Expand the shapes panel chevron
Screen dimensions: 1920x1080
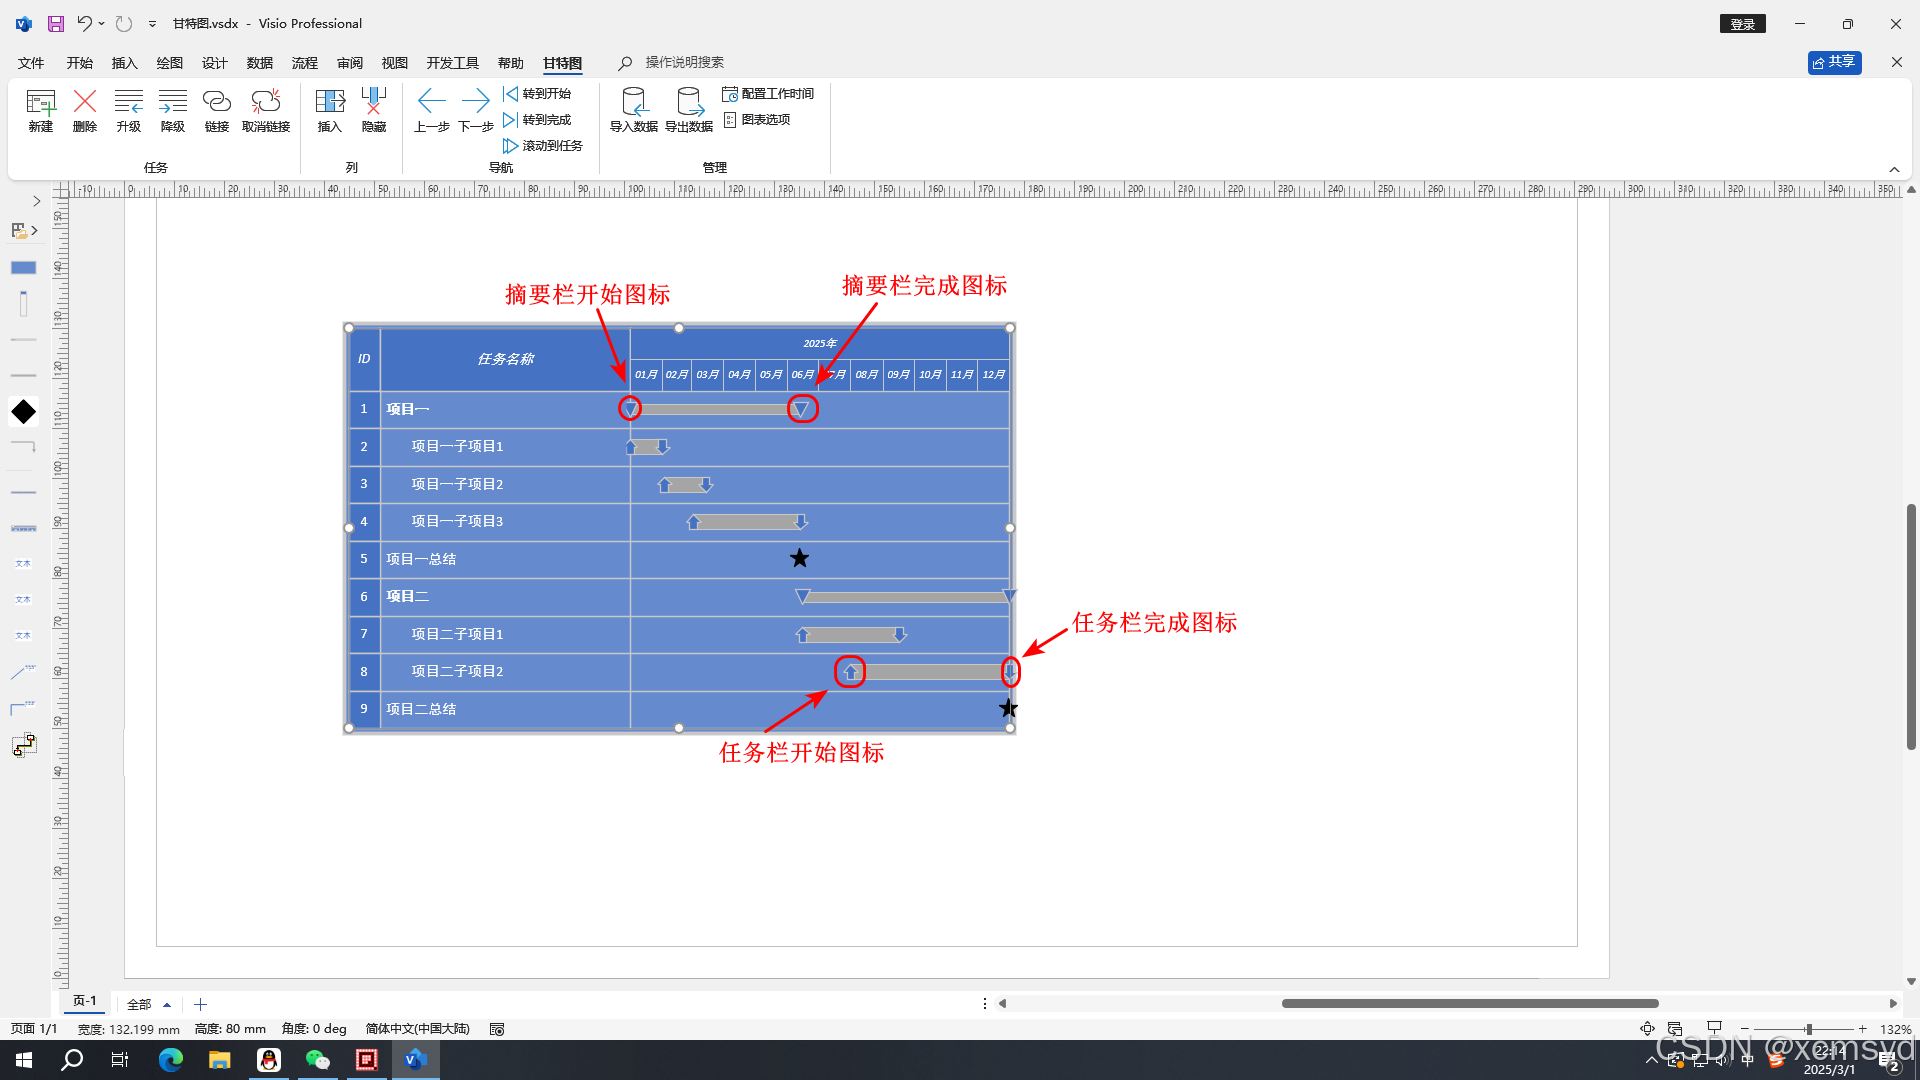[x=37, y=201]
